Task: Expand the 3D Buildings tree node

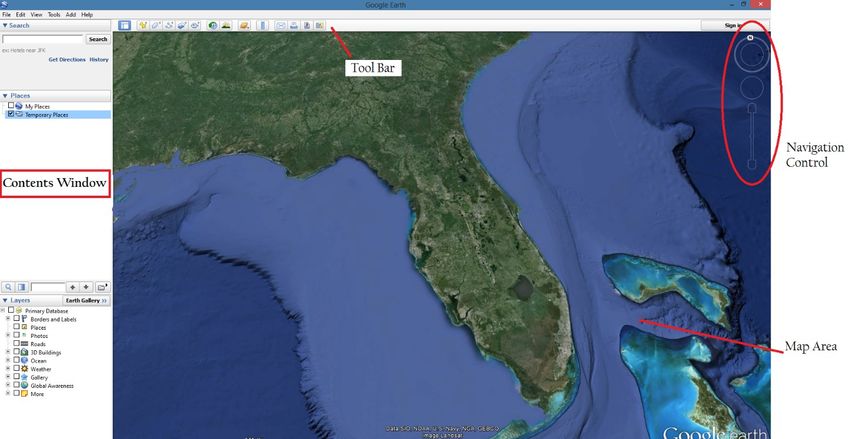Action: coord(8,352)
